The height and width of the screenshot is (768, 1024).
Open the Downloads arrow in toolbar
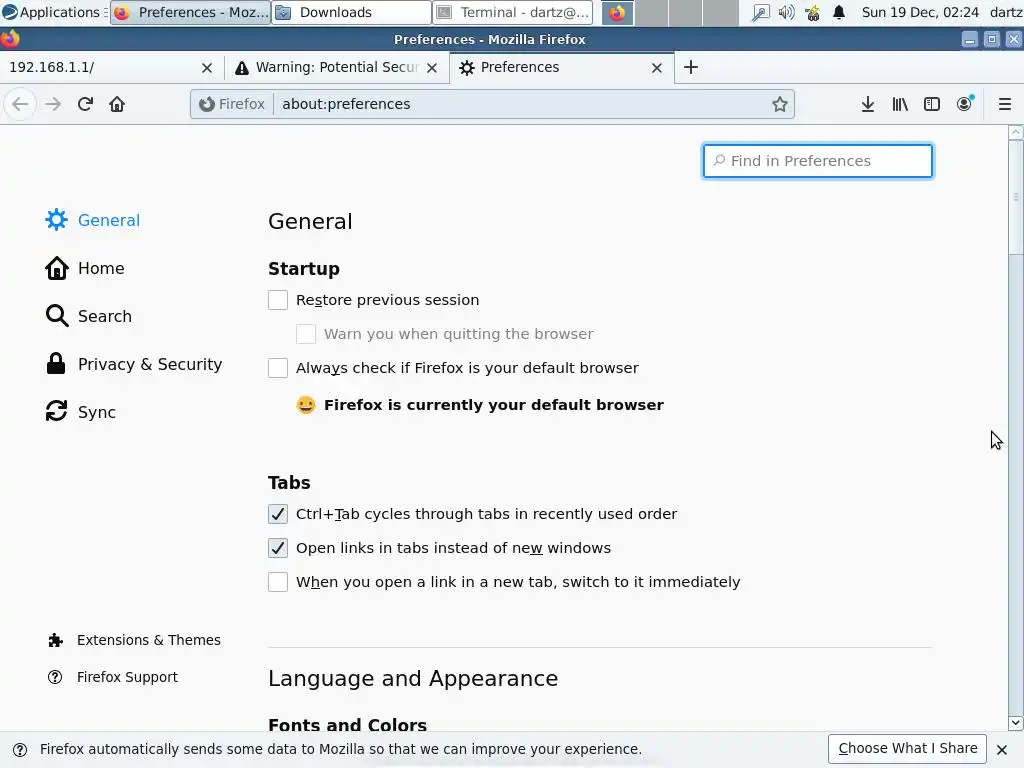coord(867,104)
